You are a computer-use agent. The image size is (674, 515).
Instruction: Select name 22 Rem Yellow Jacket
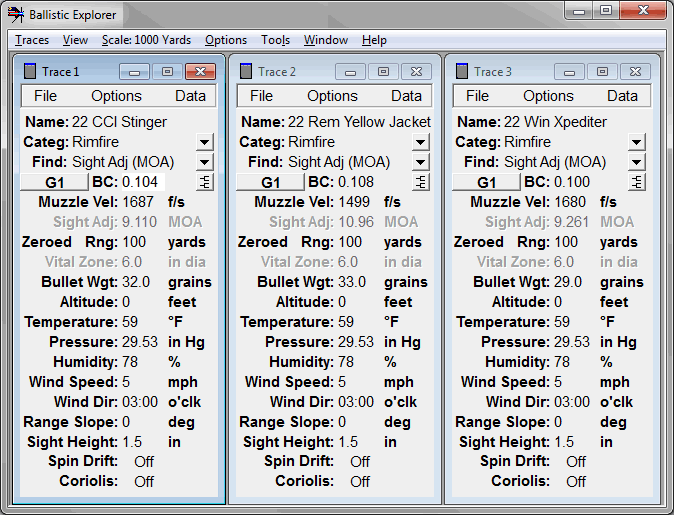[x=359, y=122]
